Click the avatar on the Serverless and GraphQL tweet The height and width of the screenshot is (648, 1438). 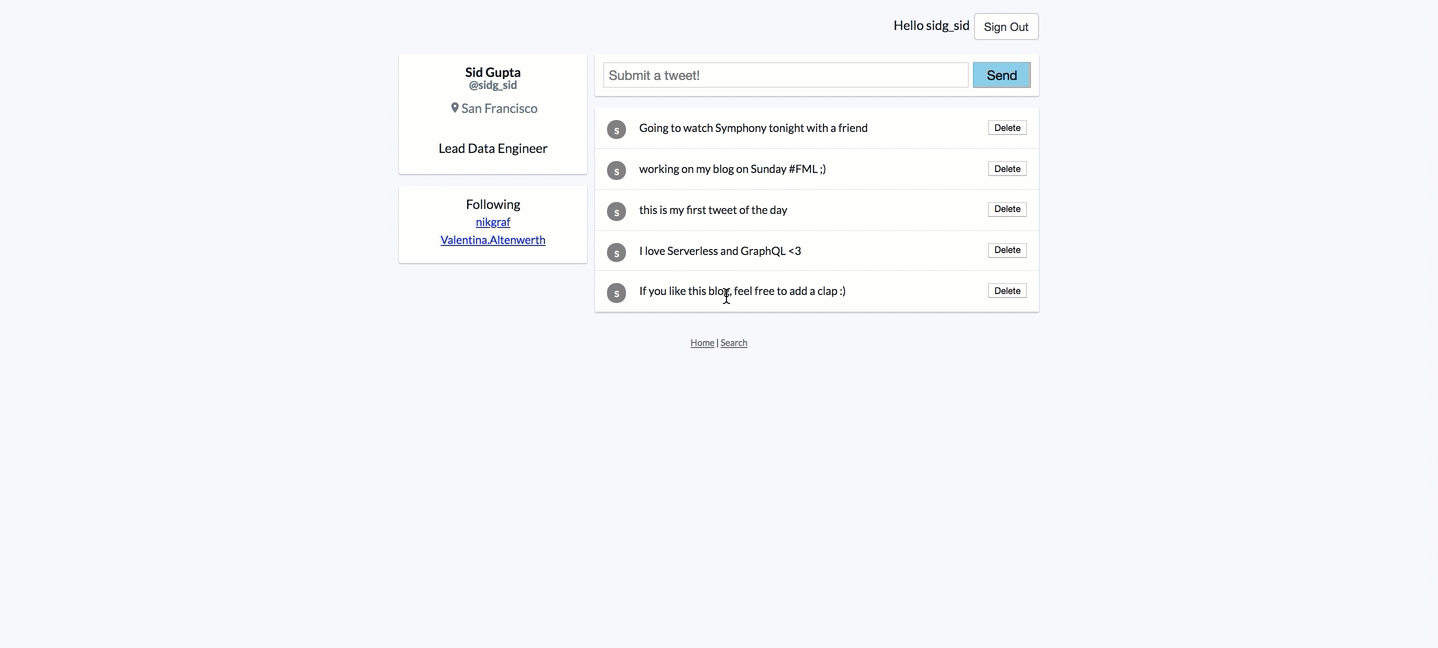click(615, 252)
